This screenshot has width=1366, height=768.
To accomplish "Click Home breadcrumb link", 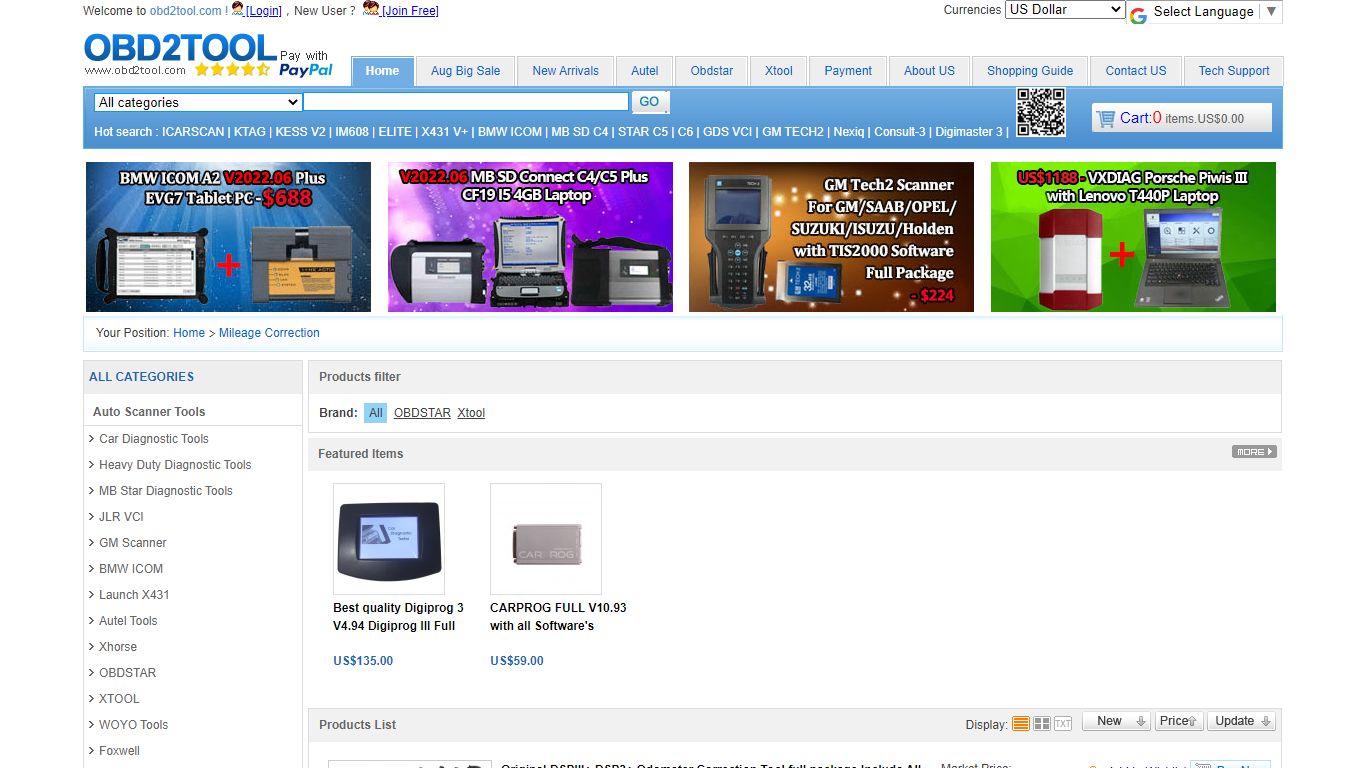I will pyautogui.click(x=189, y=333).
